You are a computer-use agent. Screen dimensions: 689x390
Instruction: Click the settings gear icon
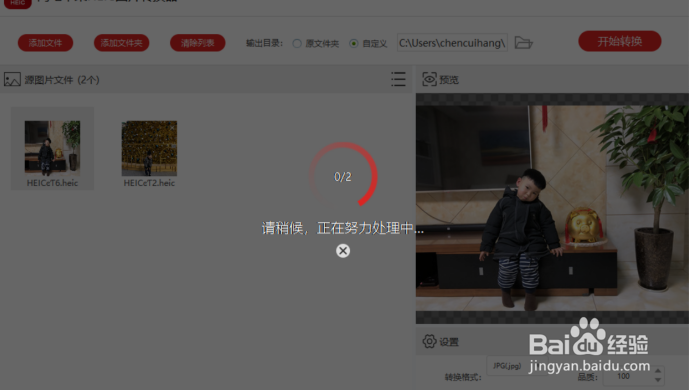(x=429, y=341)
